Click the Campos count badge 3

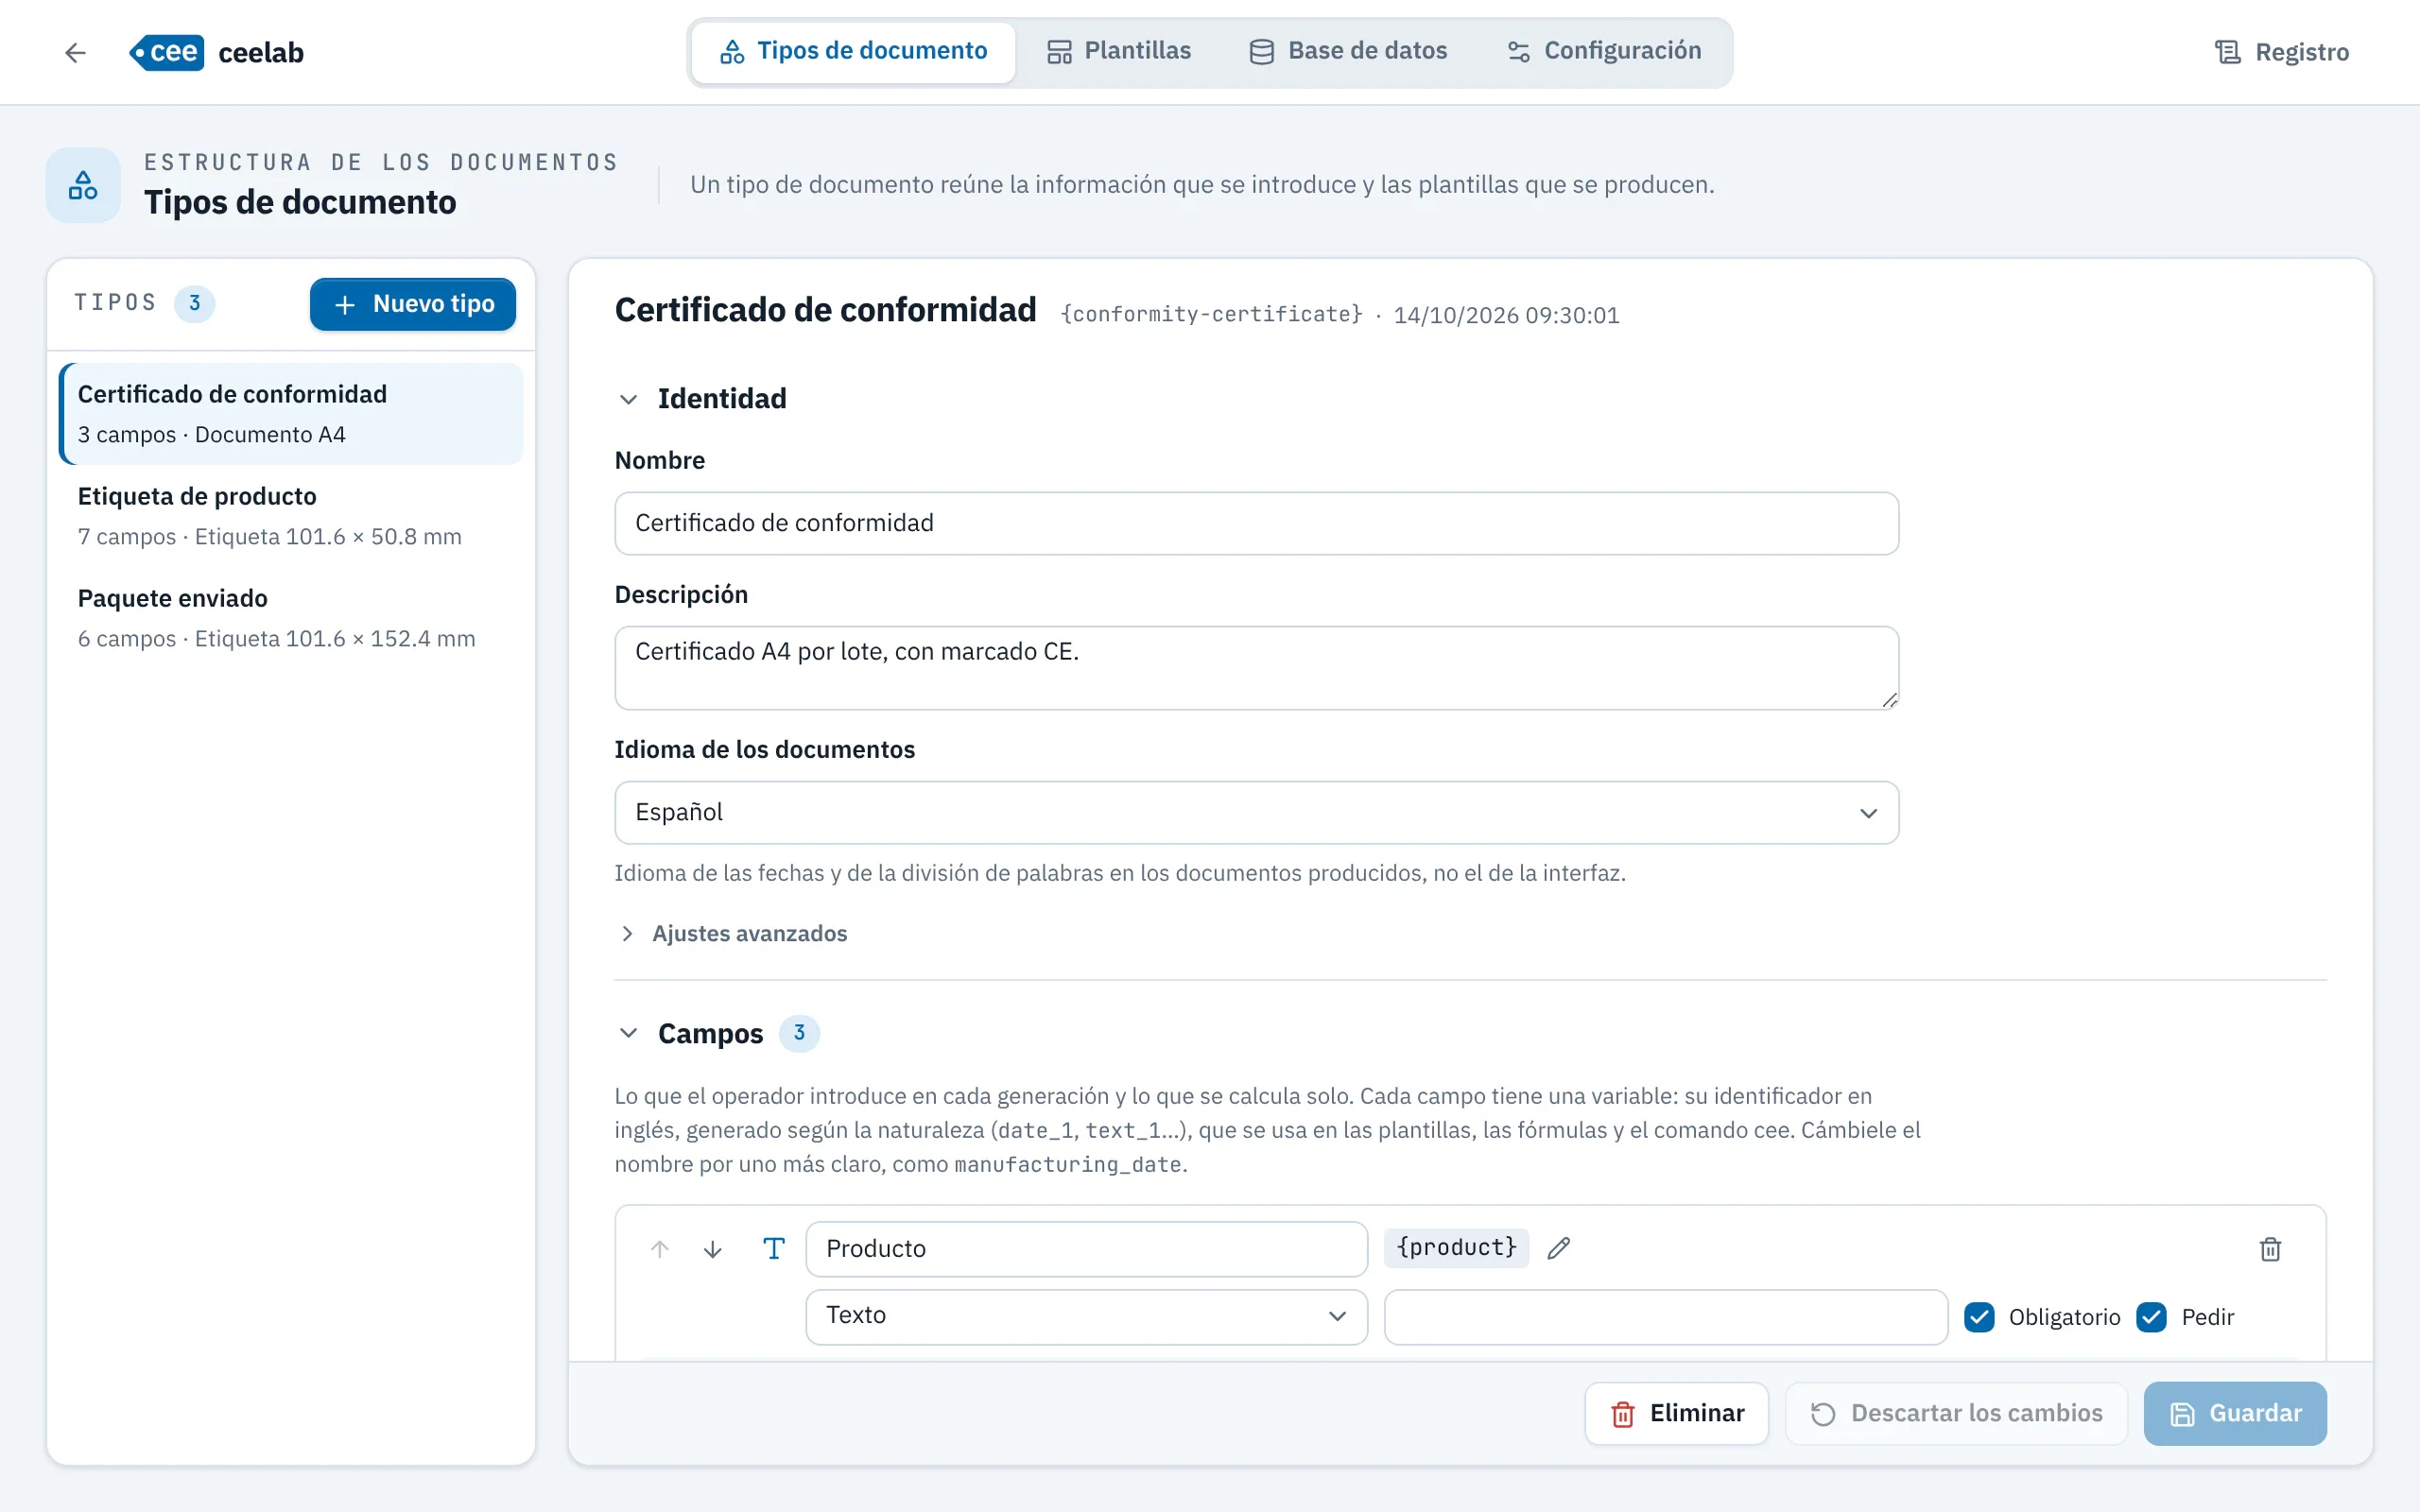click(799, 1033)
